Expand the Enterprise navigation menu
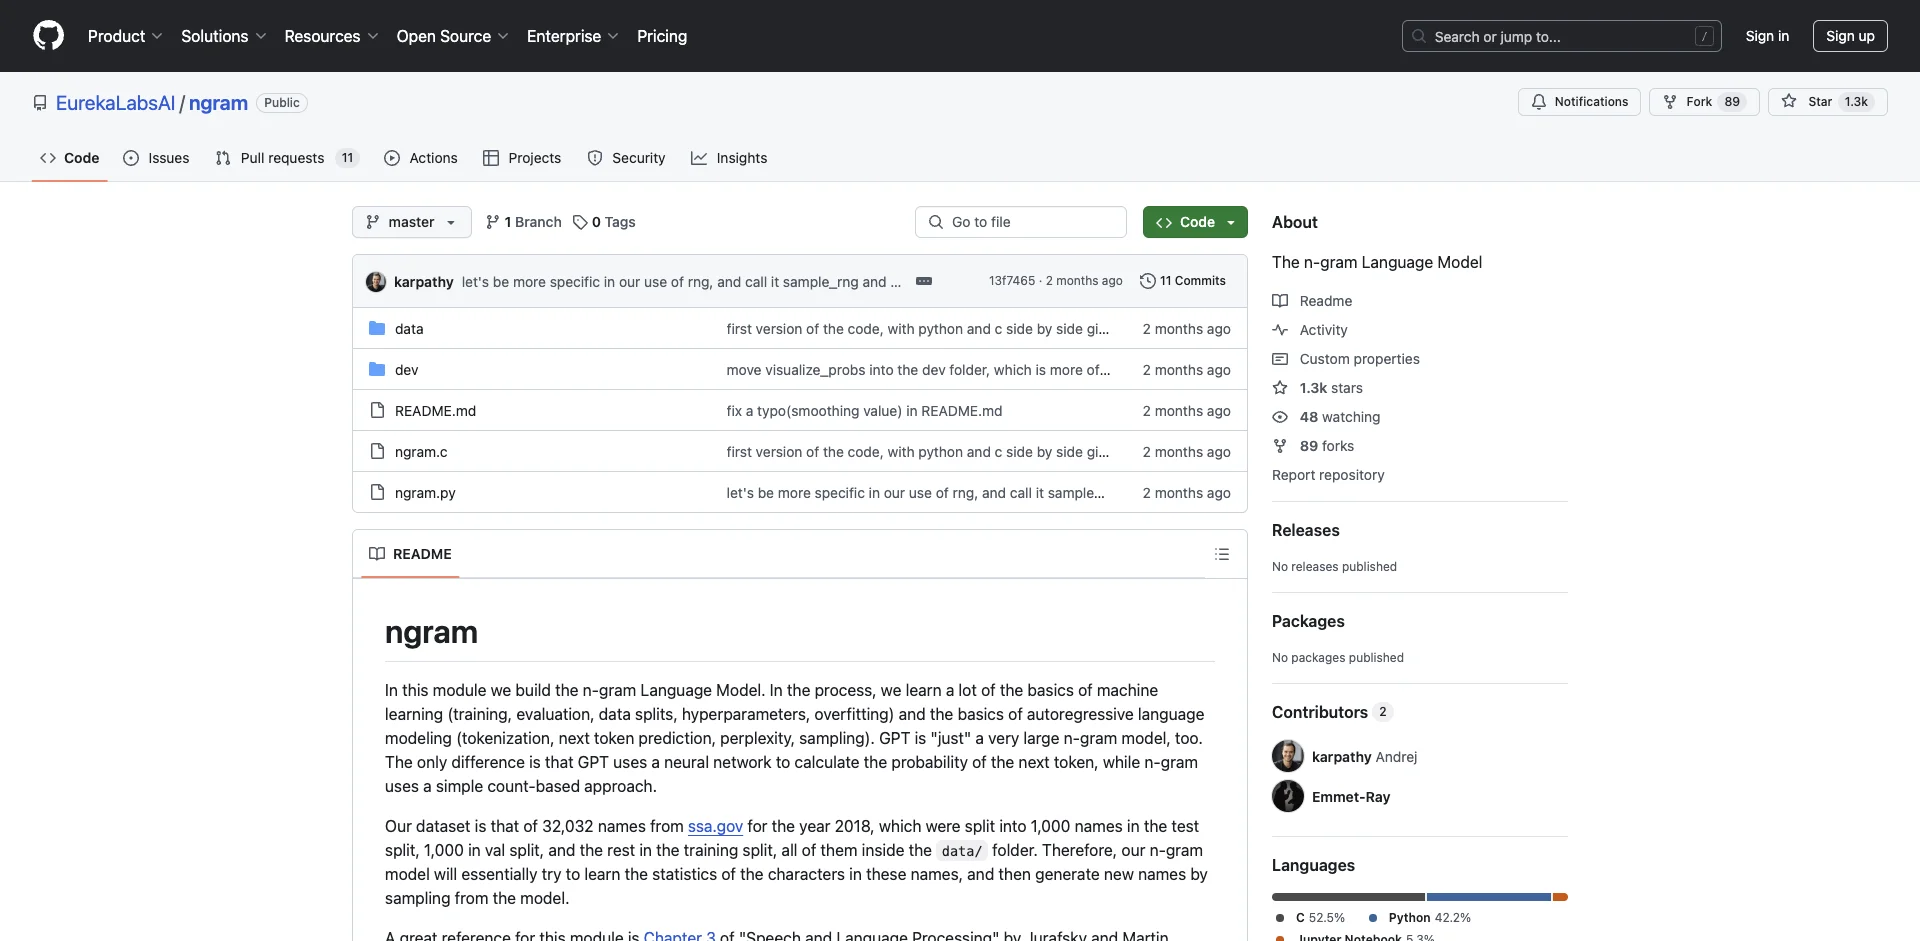The image size is (1920, 941). pos(572,36)
